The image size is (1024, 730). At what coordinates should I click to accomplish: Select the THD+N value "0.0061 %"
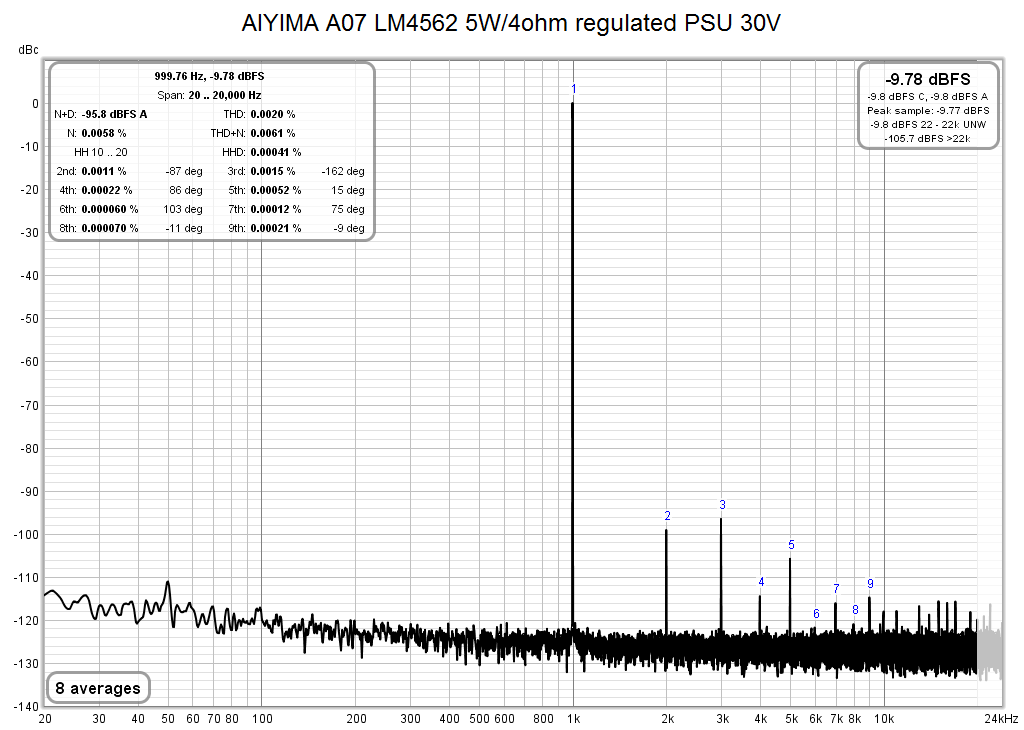tap(273, 133)
